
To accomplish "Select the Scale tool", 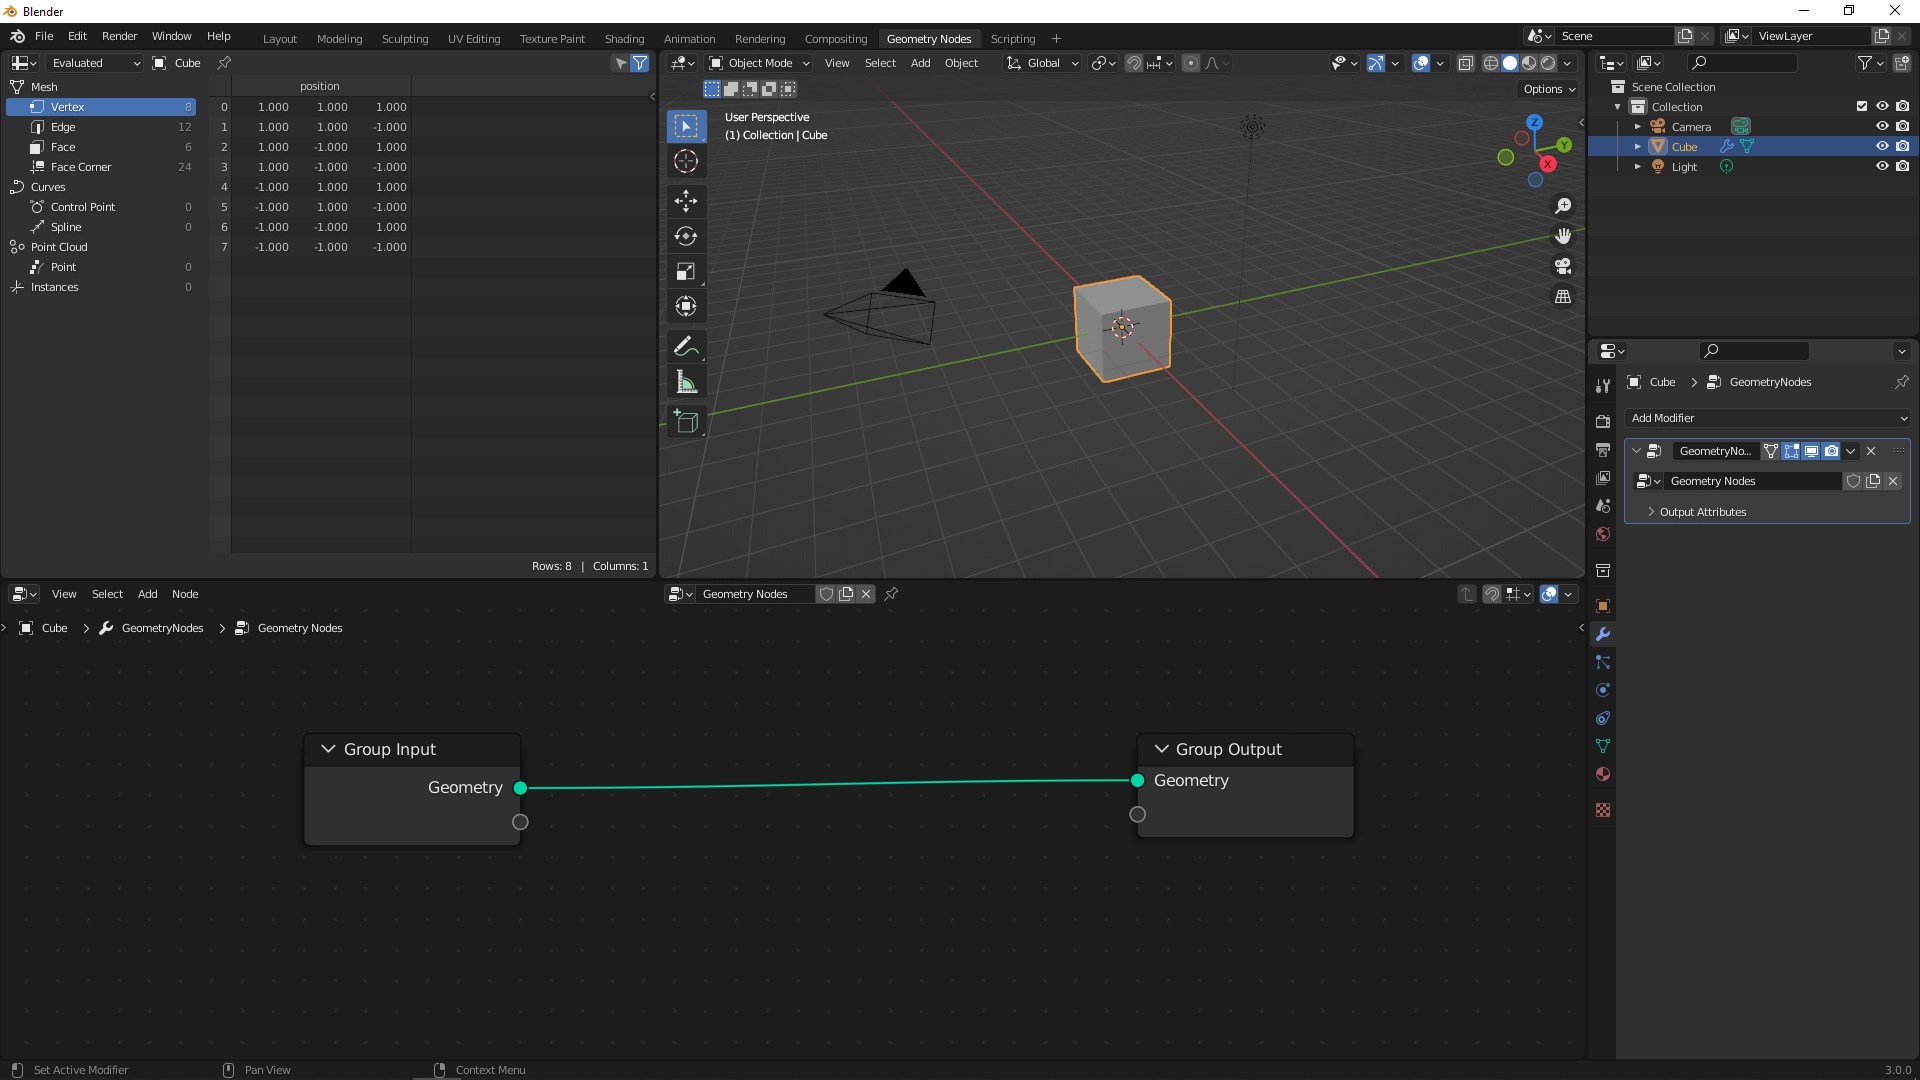I will click(686, 271).
